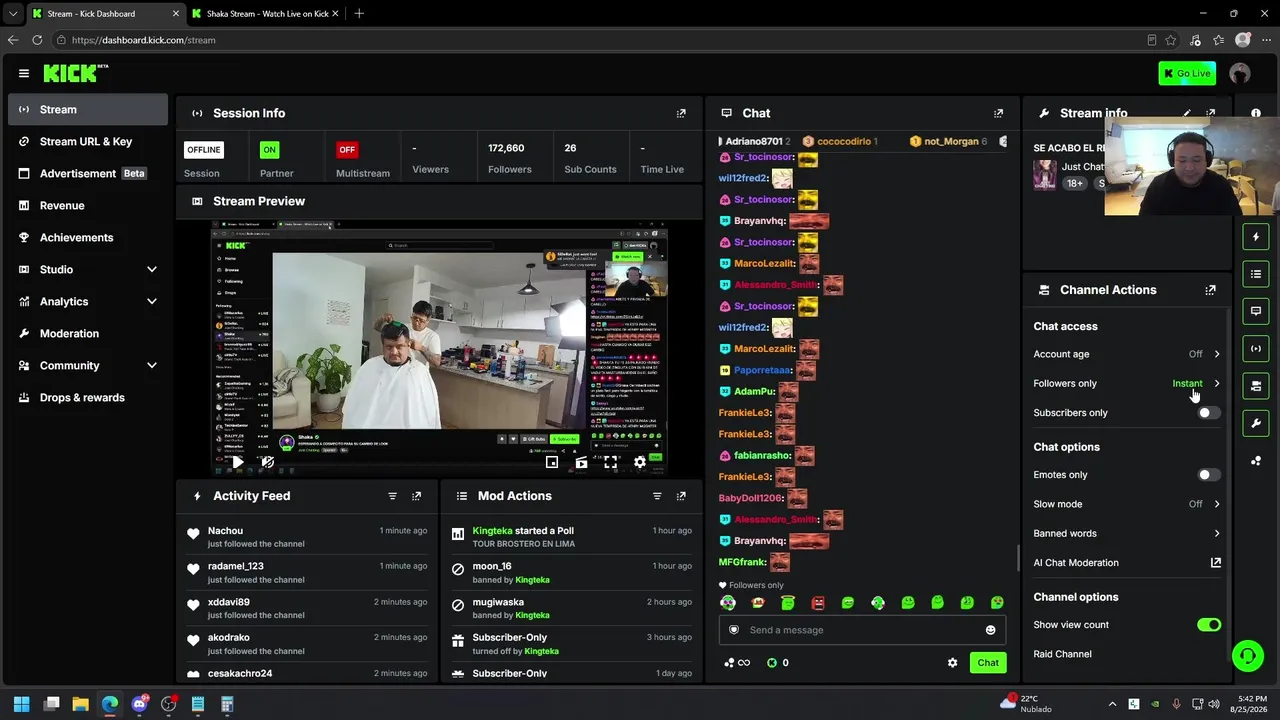
Task: Click Raid Channel option
Action: [1062, 654]
